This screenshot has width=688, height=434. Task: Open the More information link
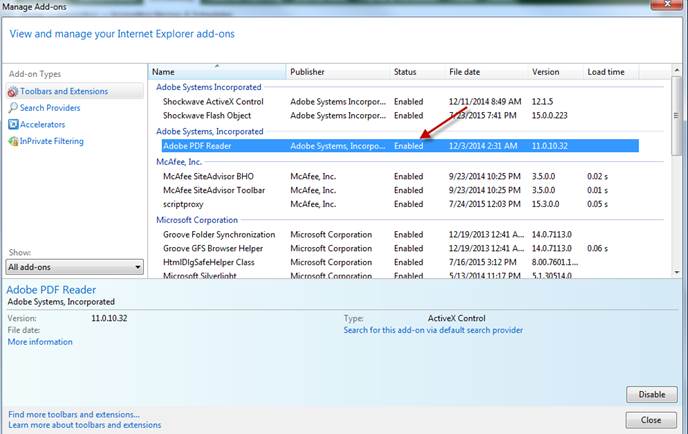[x=40, y=342]
